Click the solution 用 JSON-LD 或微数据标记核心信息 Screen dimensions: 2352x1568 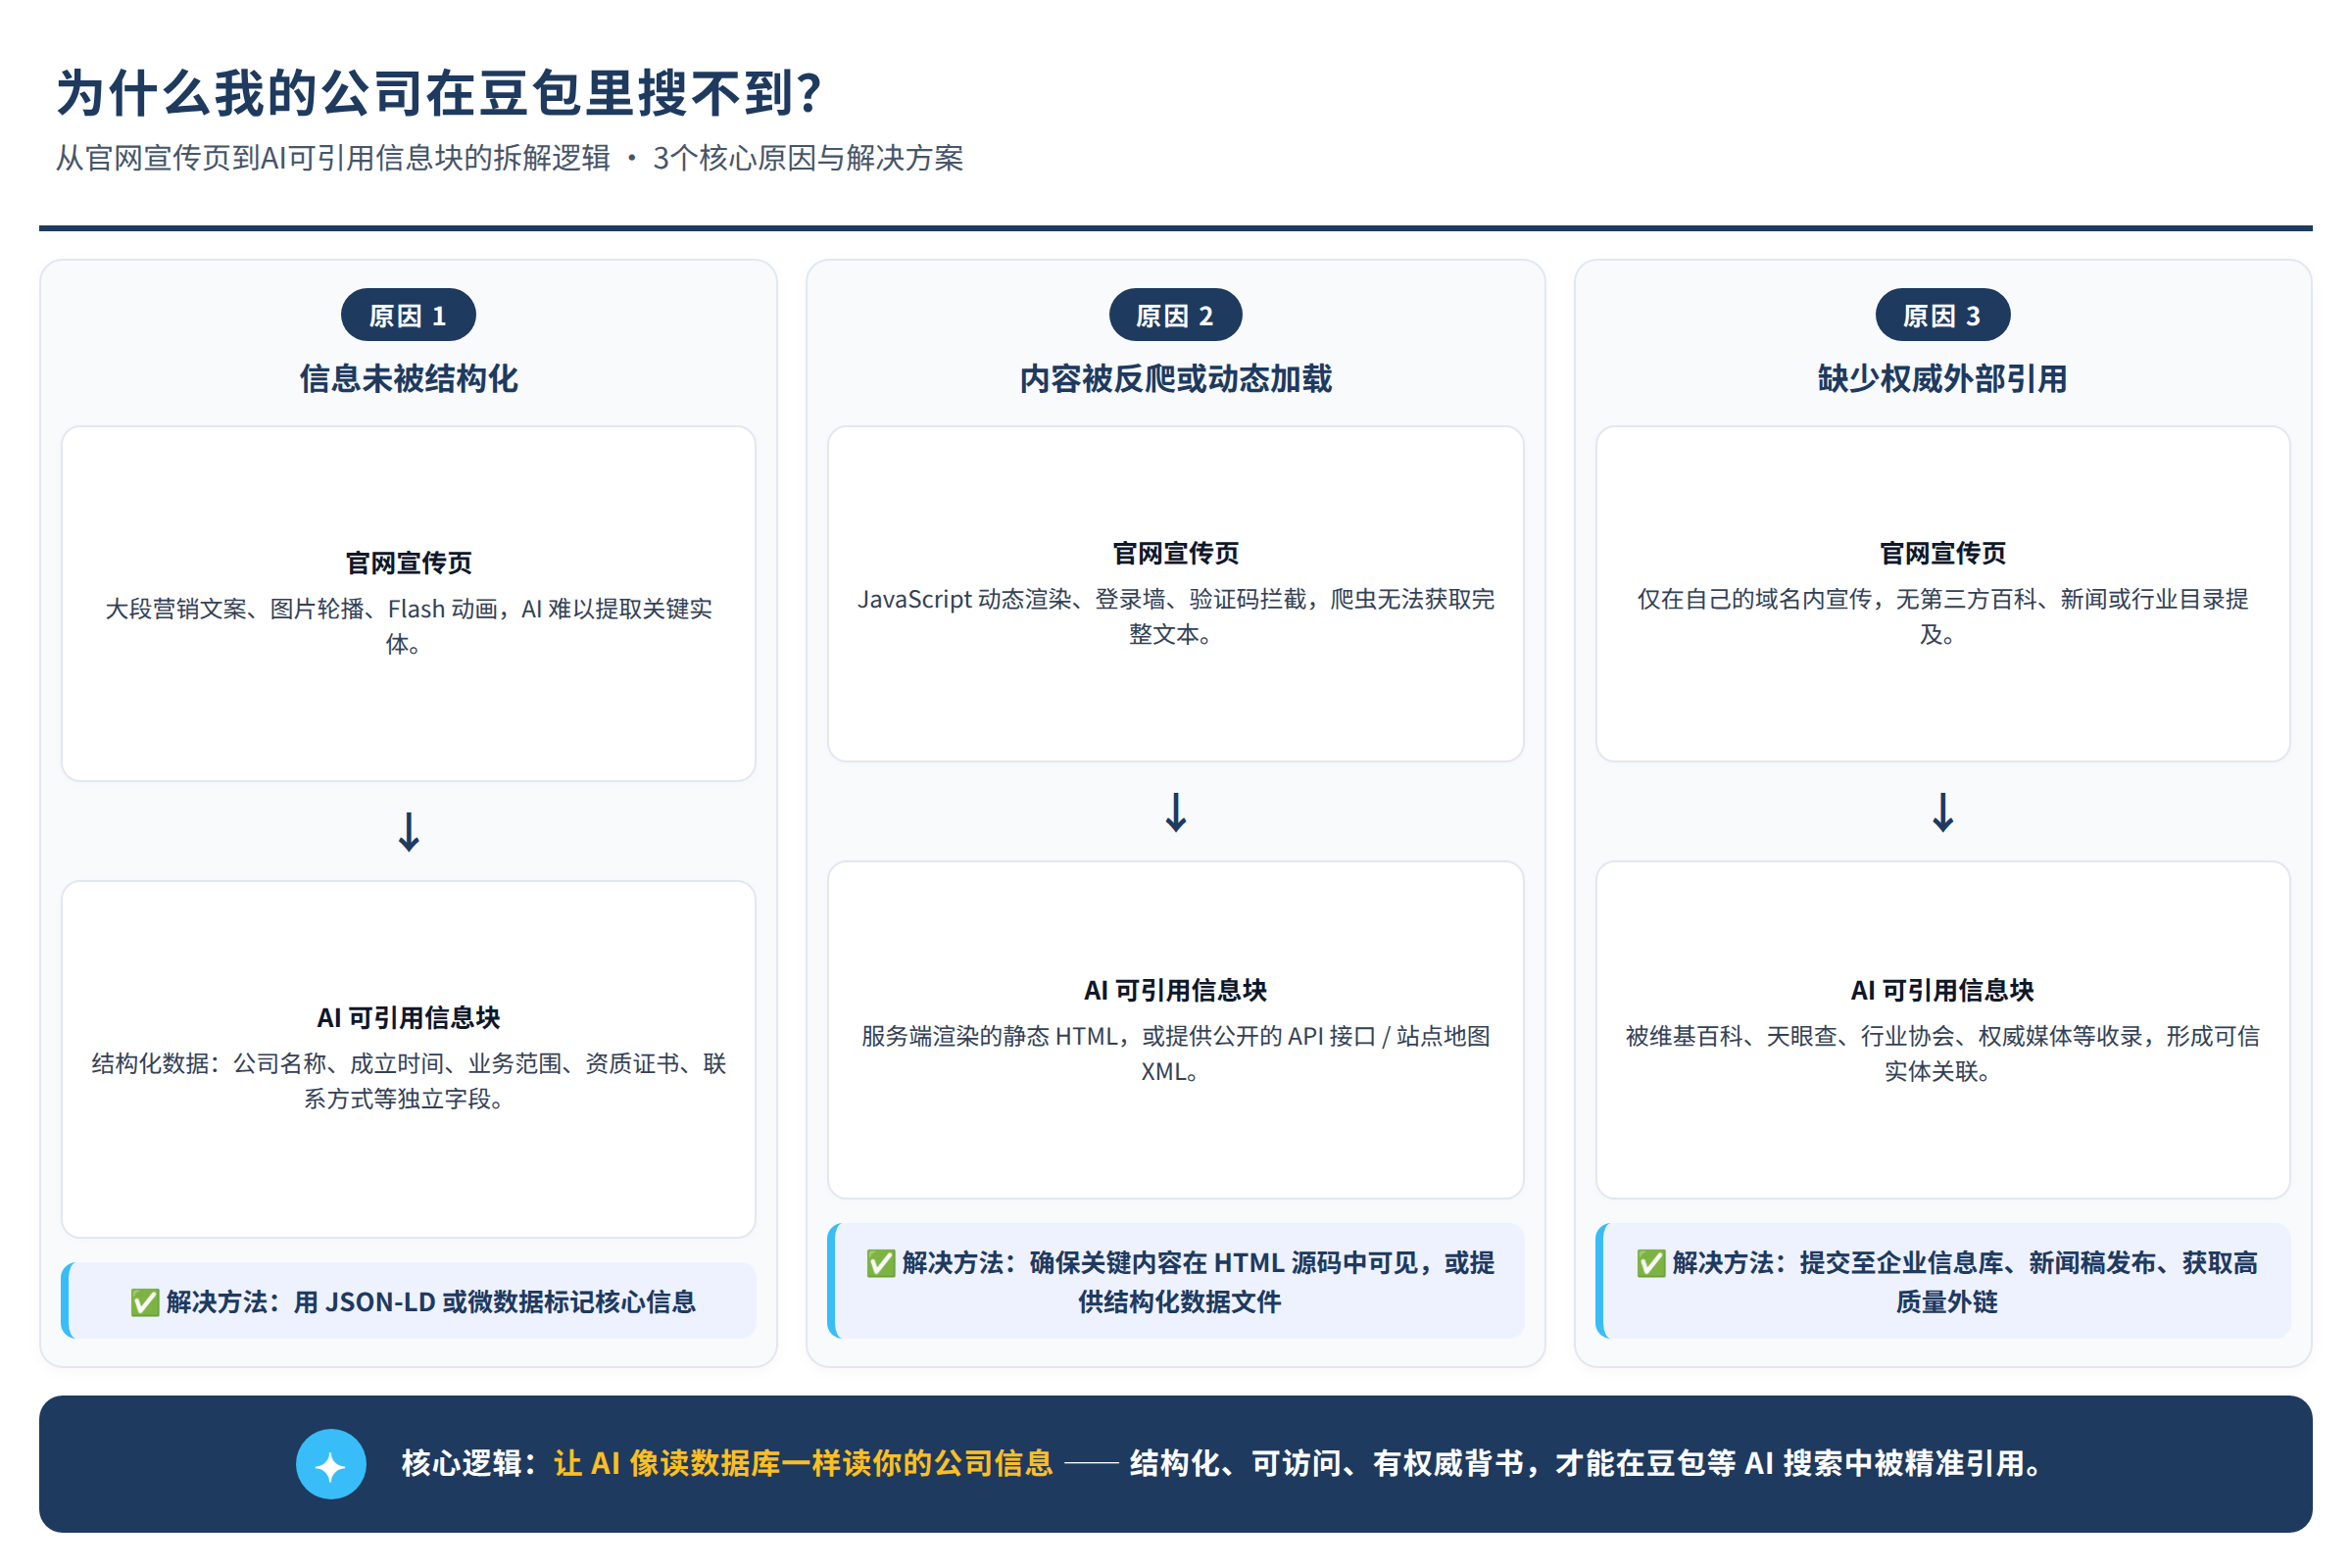[x=494, y=1302]
